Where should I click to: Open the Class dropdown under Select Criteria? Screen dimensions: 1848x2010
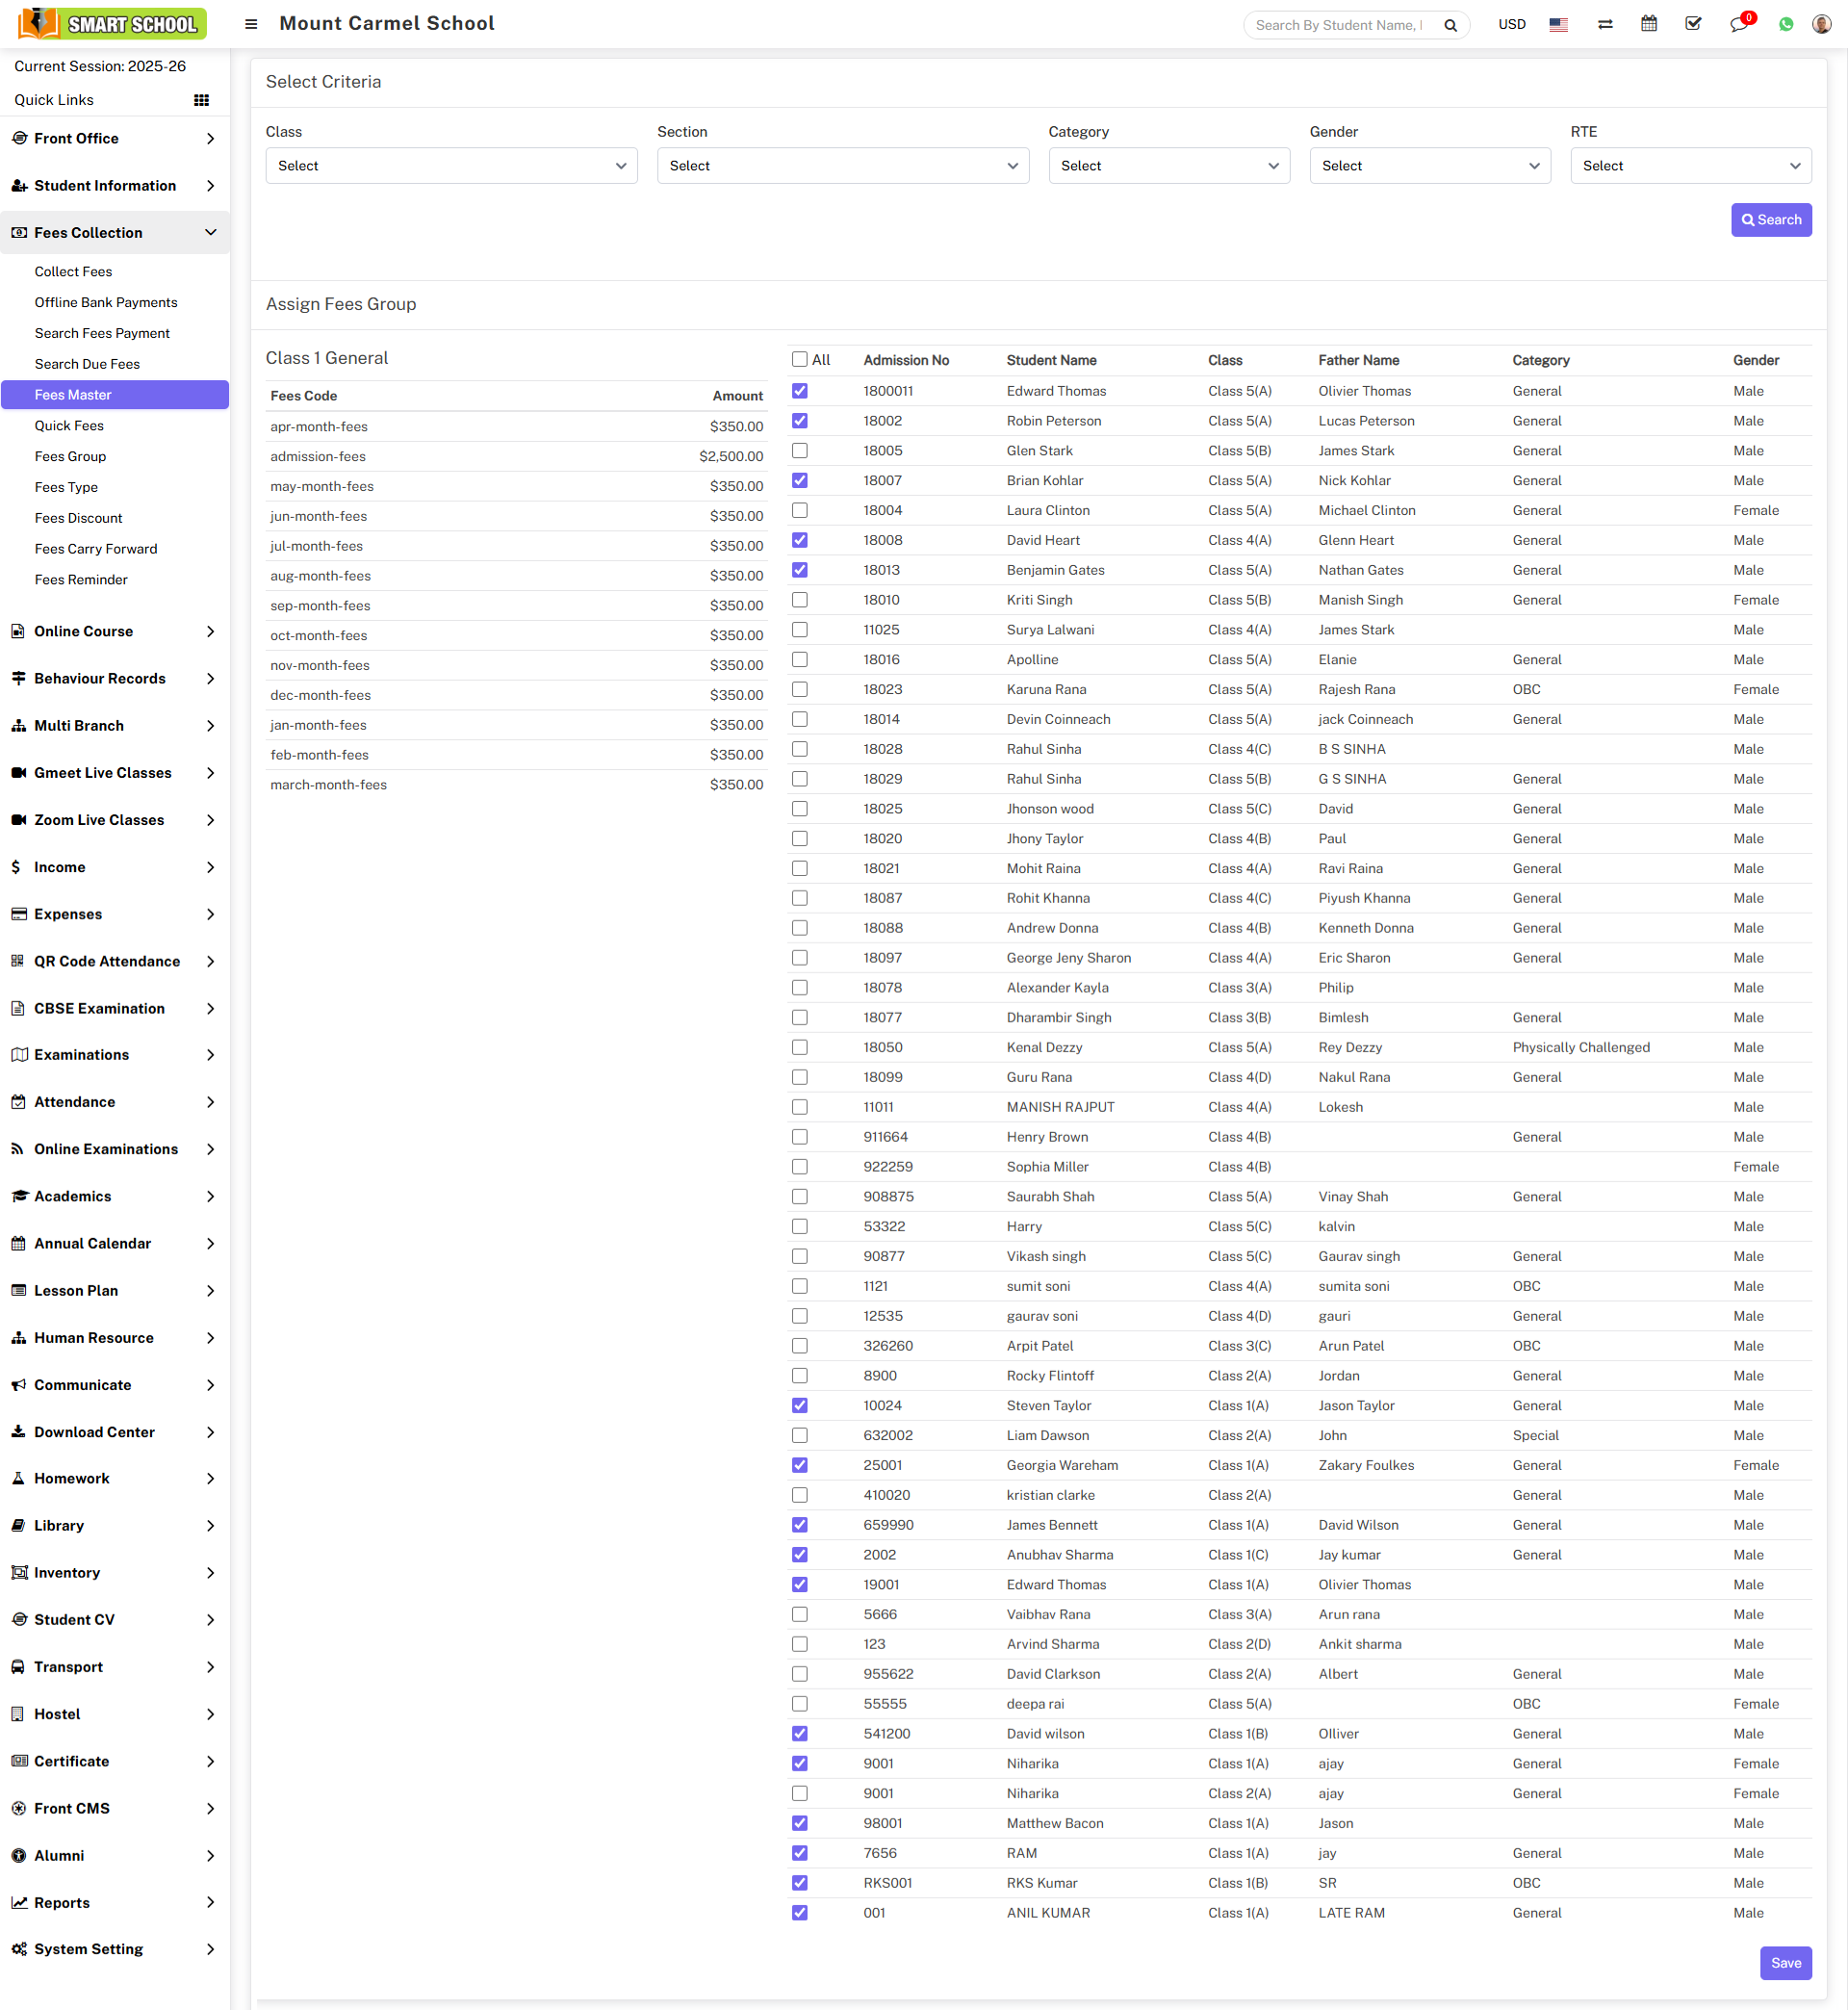(451, 165)
